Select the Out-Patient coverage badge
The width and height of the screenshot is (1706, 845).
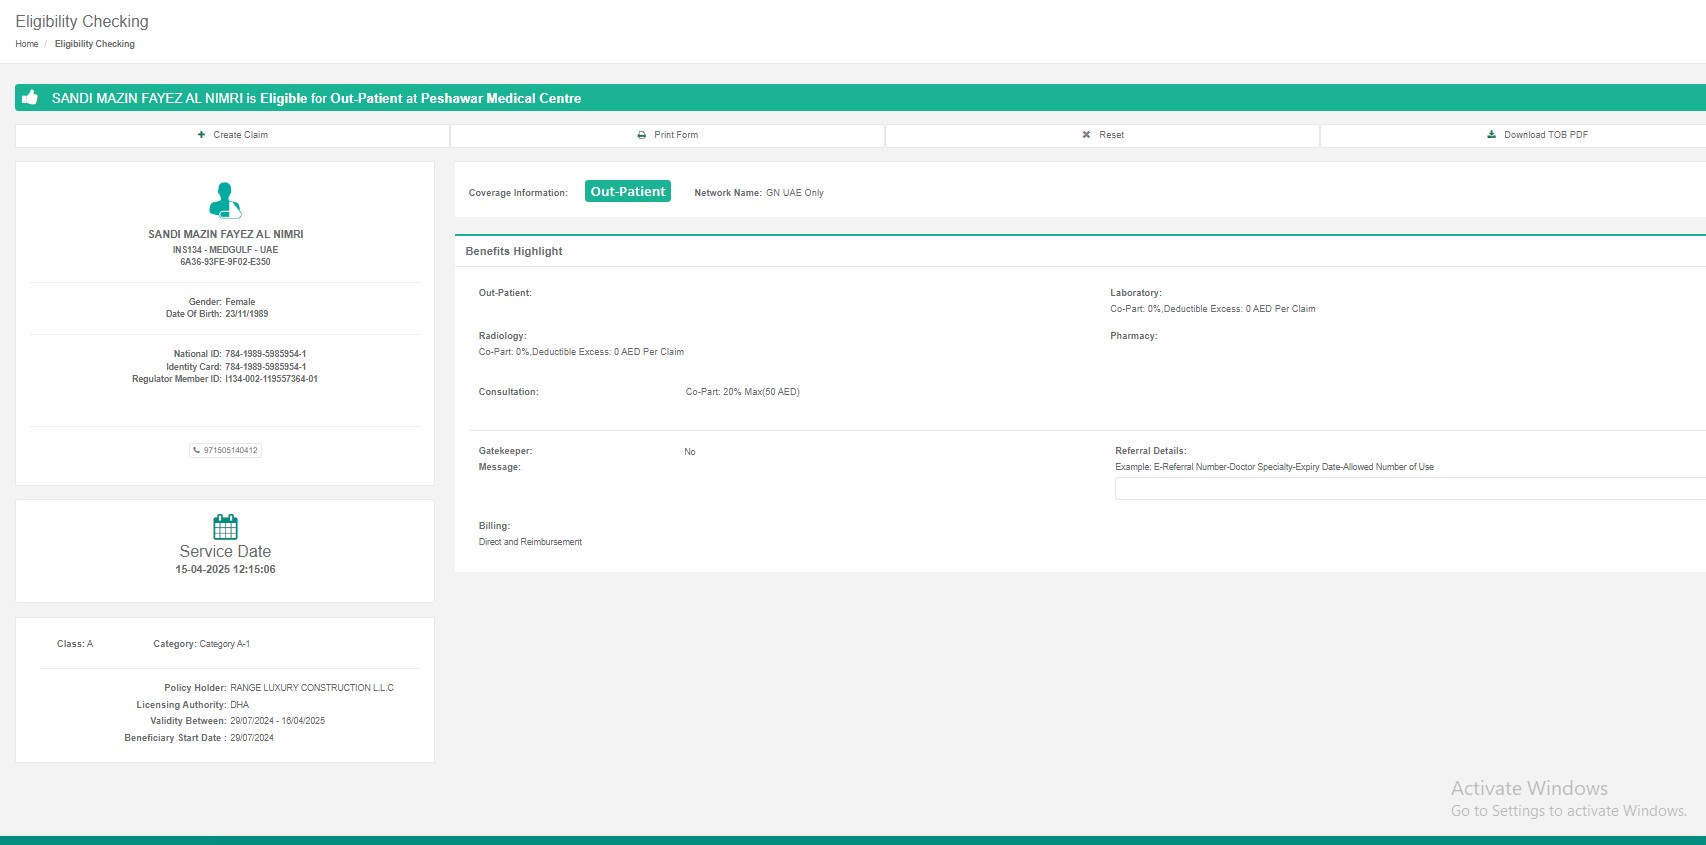[627, 192]
